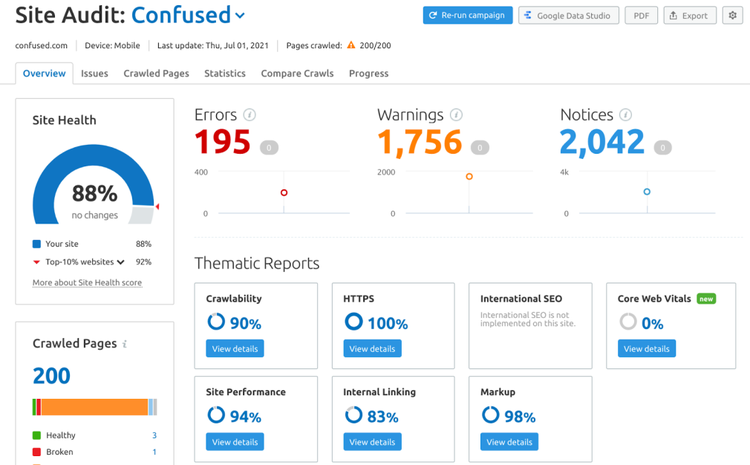Click the red Broken legend swatch
The height and width of the screenshot is (465, 750).
pyautogui.click(x=36, y=452)
